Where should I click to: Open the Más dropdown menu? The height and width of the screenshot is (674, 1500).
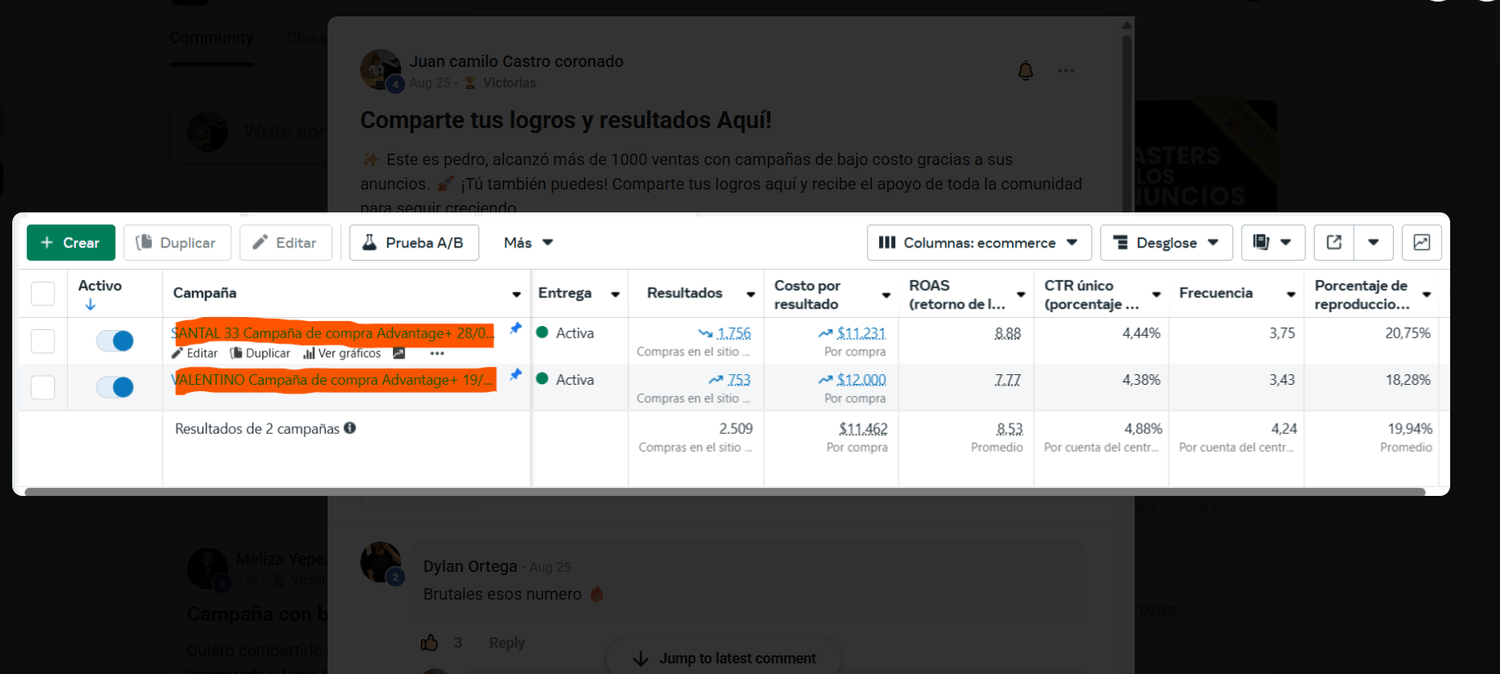pyautogui.click(x=528, y=242)
